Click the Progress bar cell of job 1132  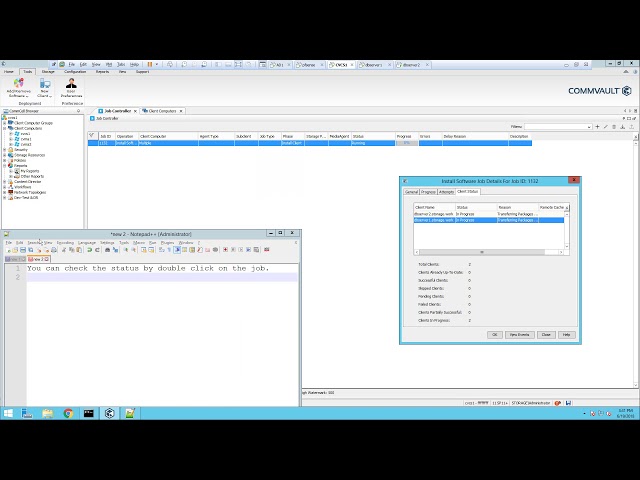[x=407, y=143]
